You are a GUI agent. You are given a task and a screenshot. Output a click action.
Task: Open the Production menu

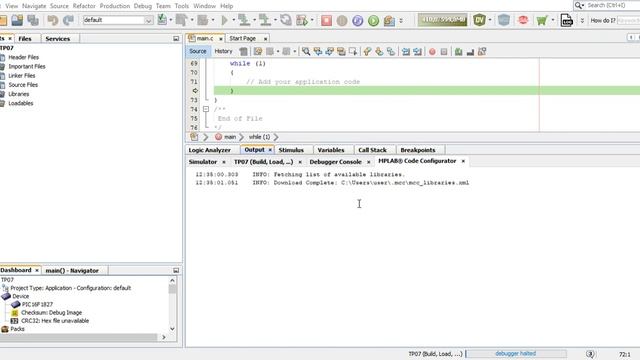coord(114,6)
